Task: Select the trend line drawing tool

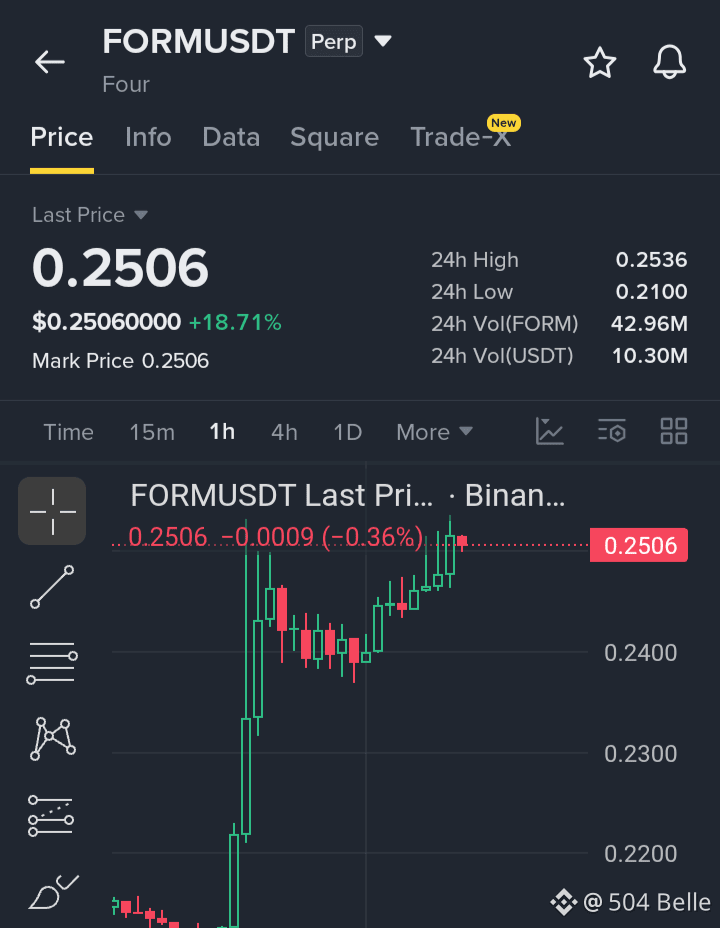Action: coord(52,587)
